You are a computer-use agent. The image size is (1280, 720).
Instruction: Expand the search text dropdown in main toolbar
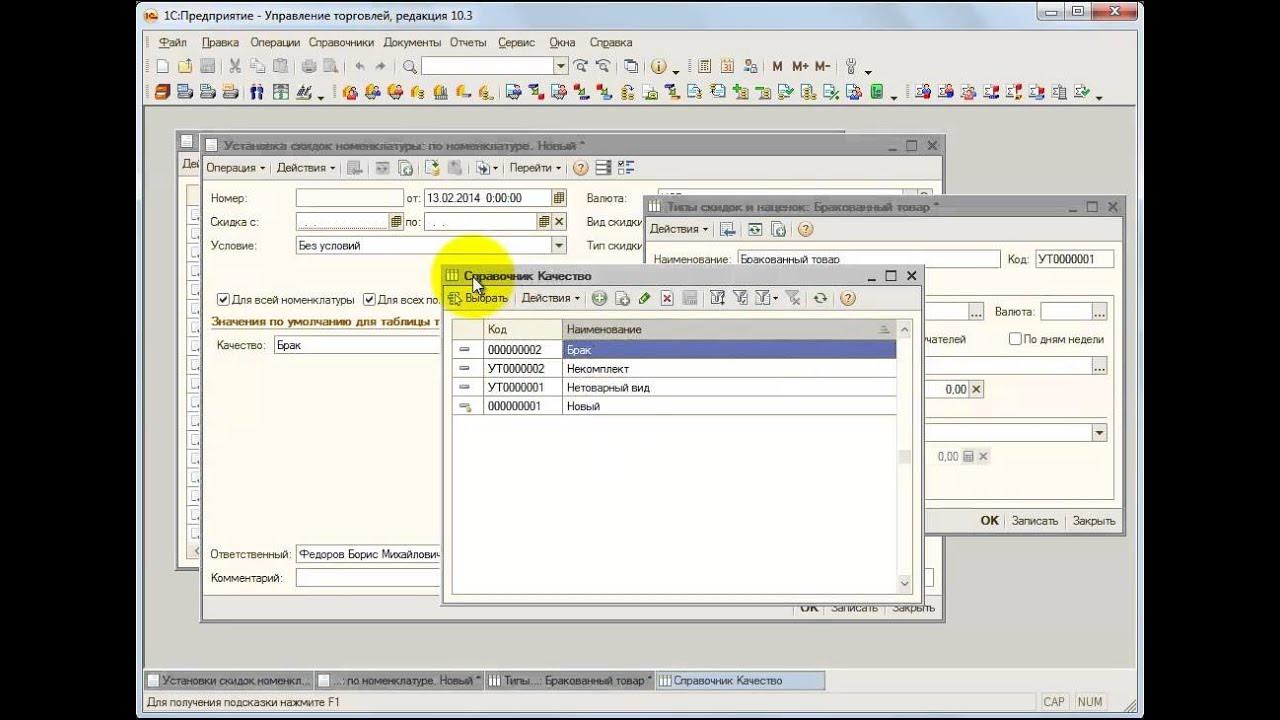pos(561,66)
